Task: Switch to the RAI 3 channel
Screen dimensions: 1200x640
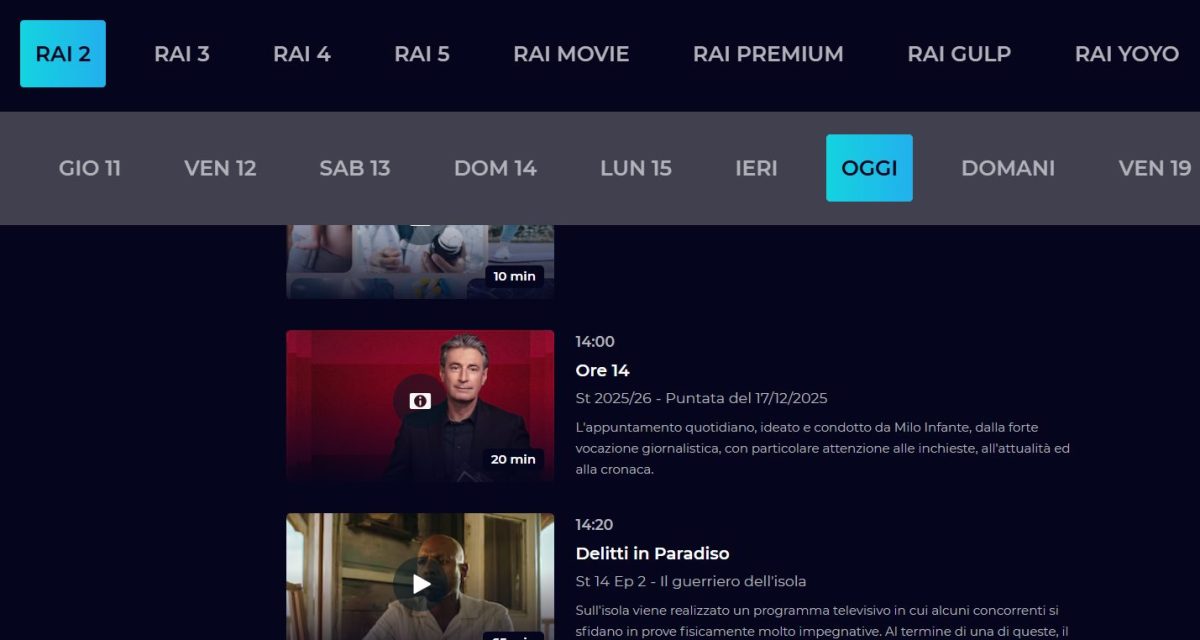Action: [182, 54]
